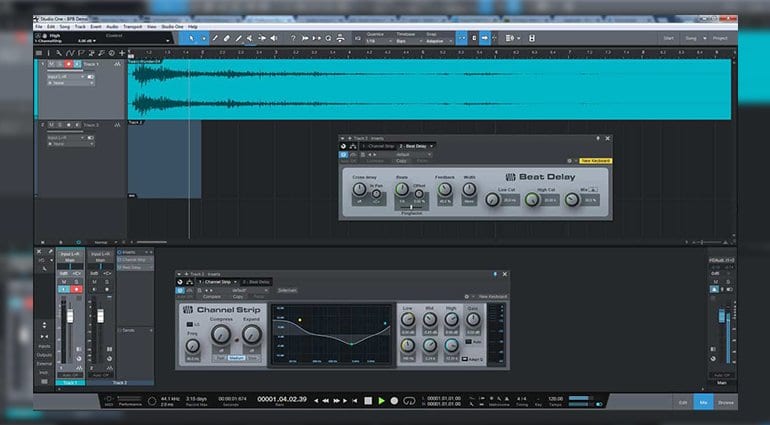The image size is (770, 425).
Task: Click the Stop button in transport
Action: click(x=368, y=401)
